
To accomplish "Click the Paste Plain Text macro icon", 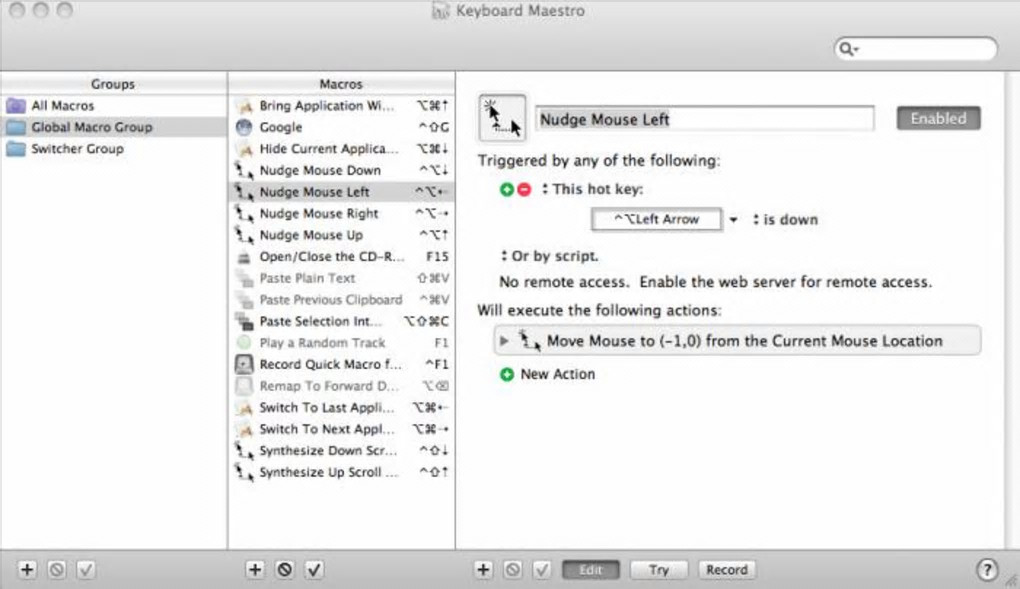I will click(x=245, y=278).
